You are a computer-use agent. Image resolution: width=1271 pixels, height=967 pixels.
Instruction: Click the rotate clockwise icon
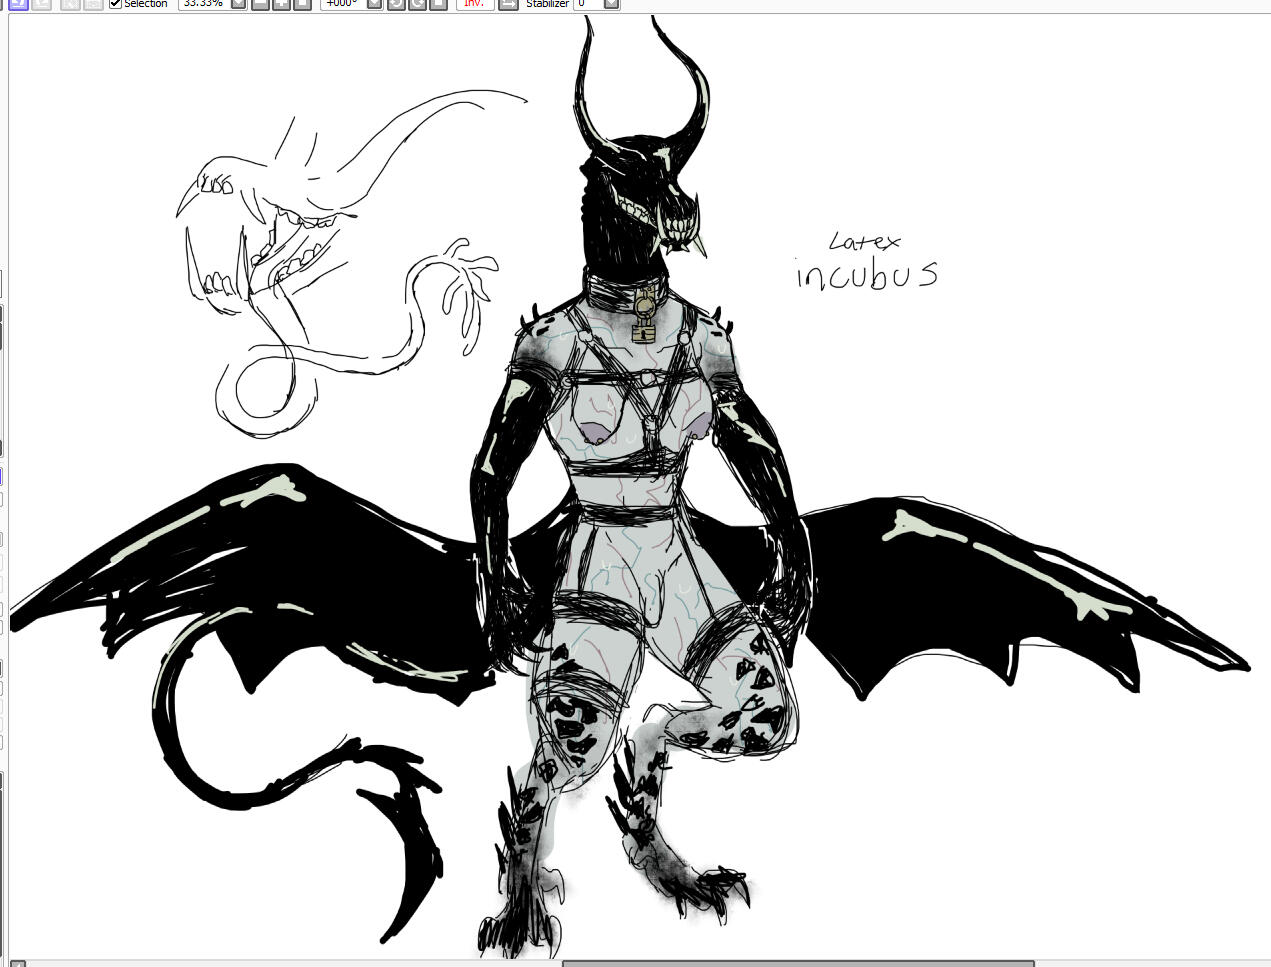coord(417,3)
